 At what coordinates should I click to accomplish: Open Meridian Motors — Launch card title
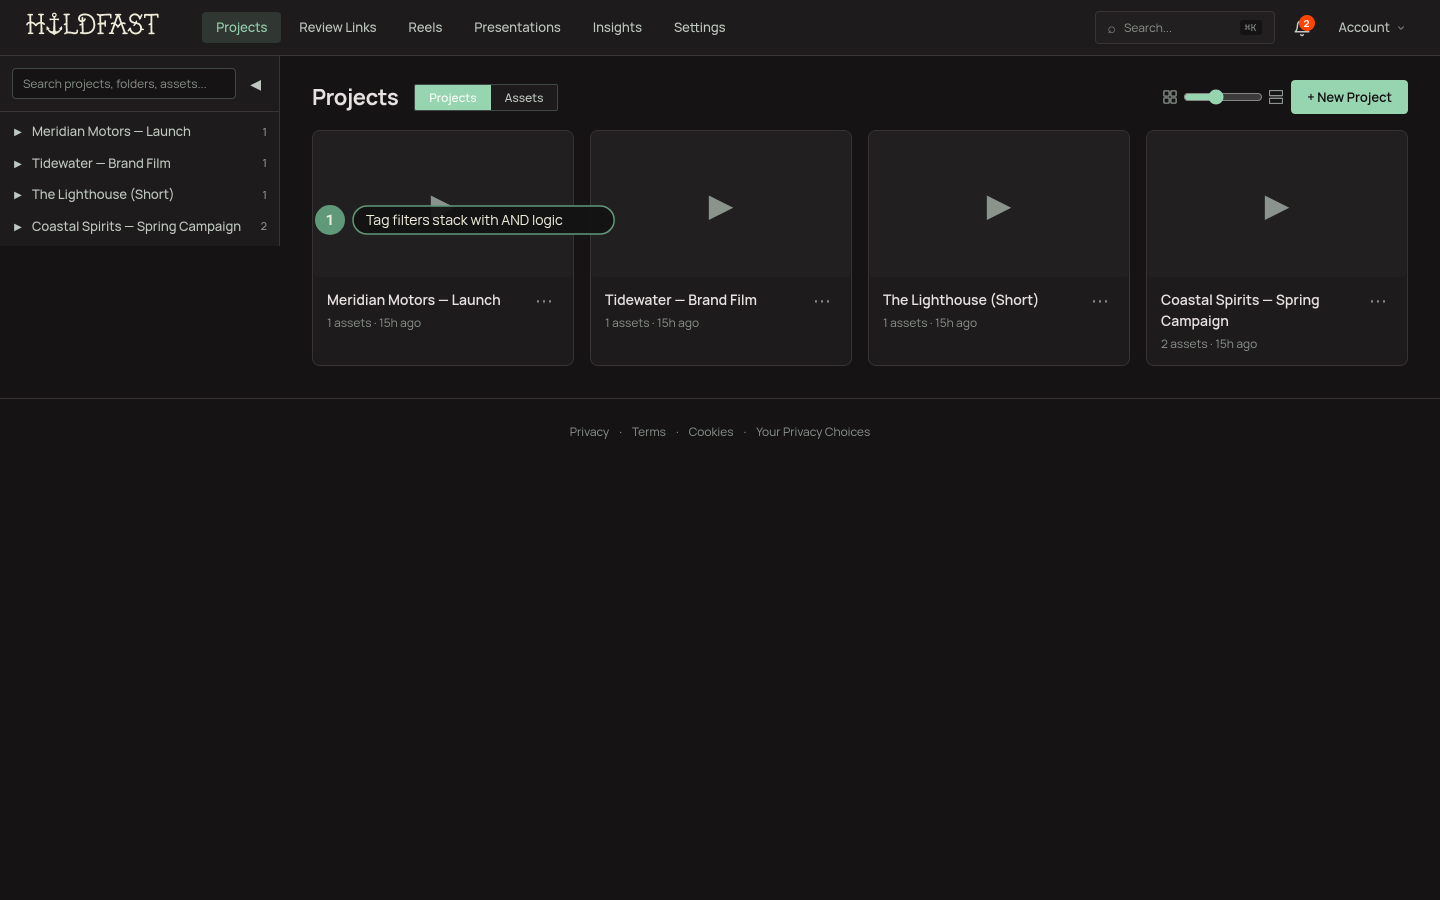pyautogui.click(x=414, y=300)
